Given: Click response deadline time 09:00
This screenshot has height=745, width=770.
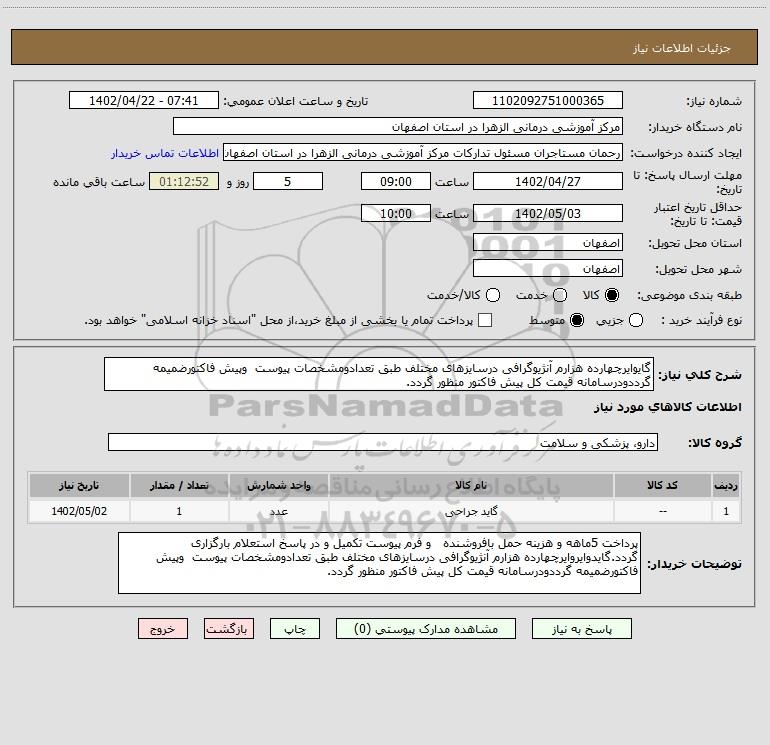Looking at the screenshot, I should [x=396, y=181].
